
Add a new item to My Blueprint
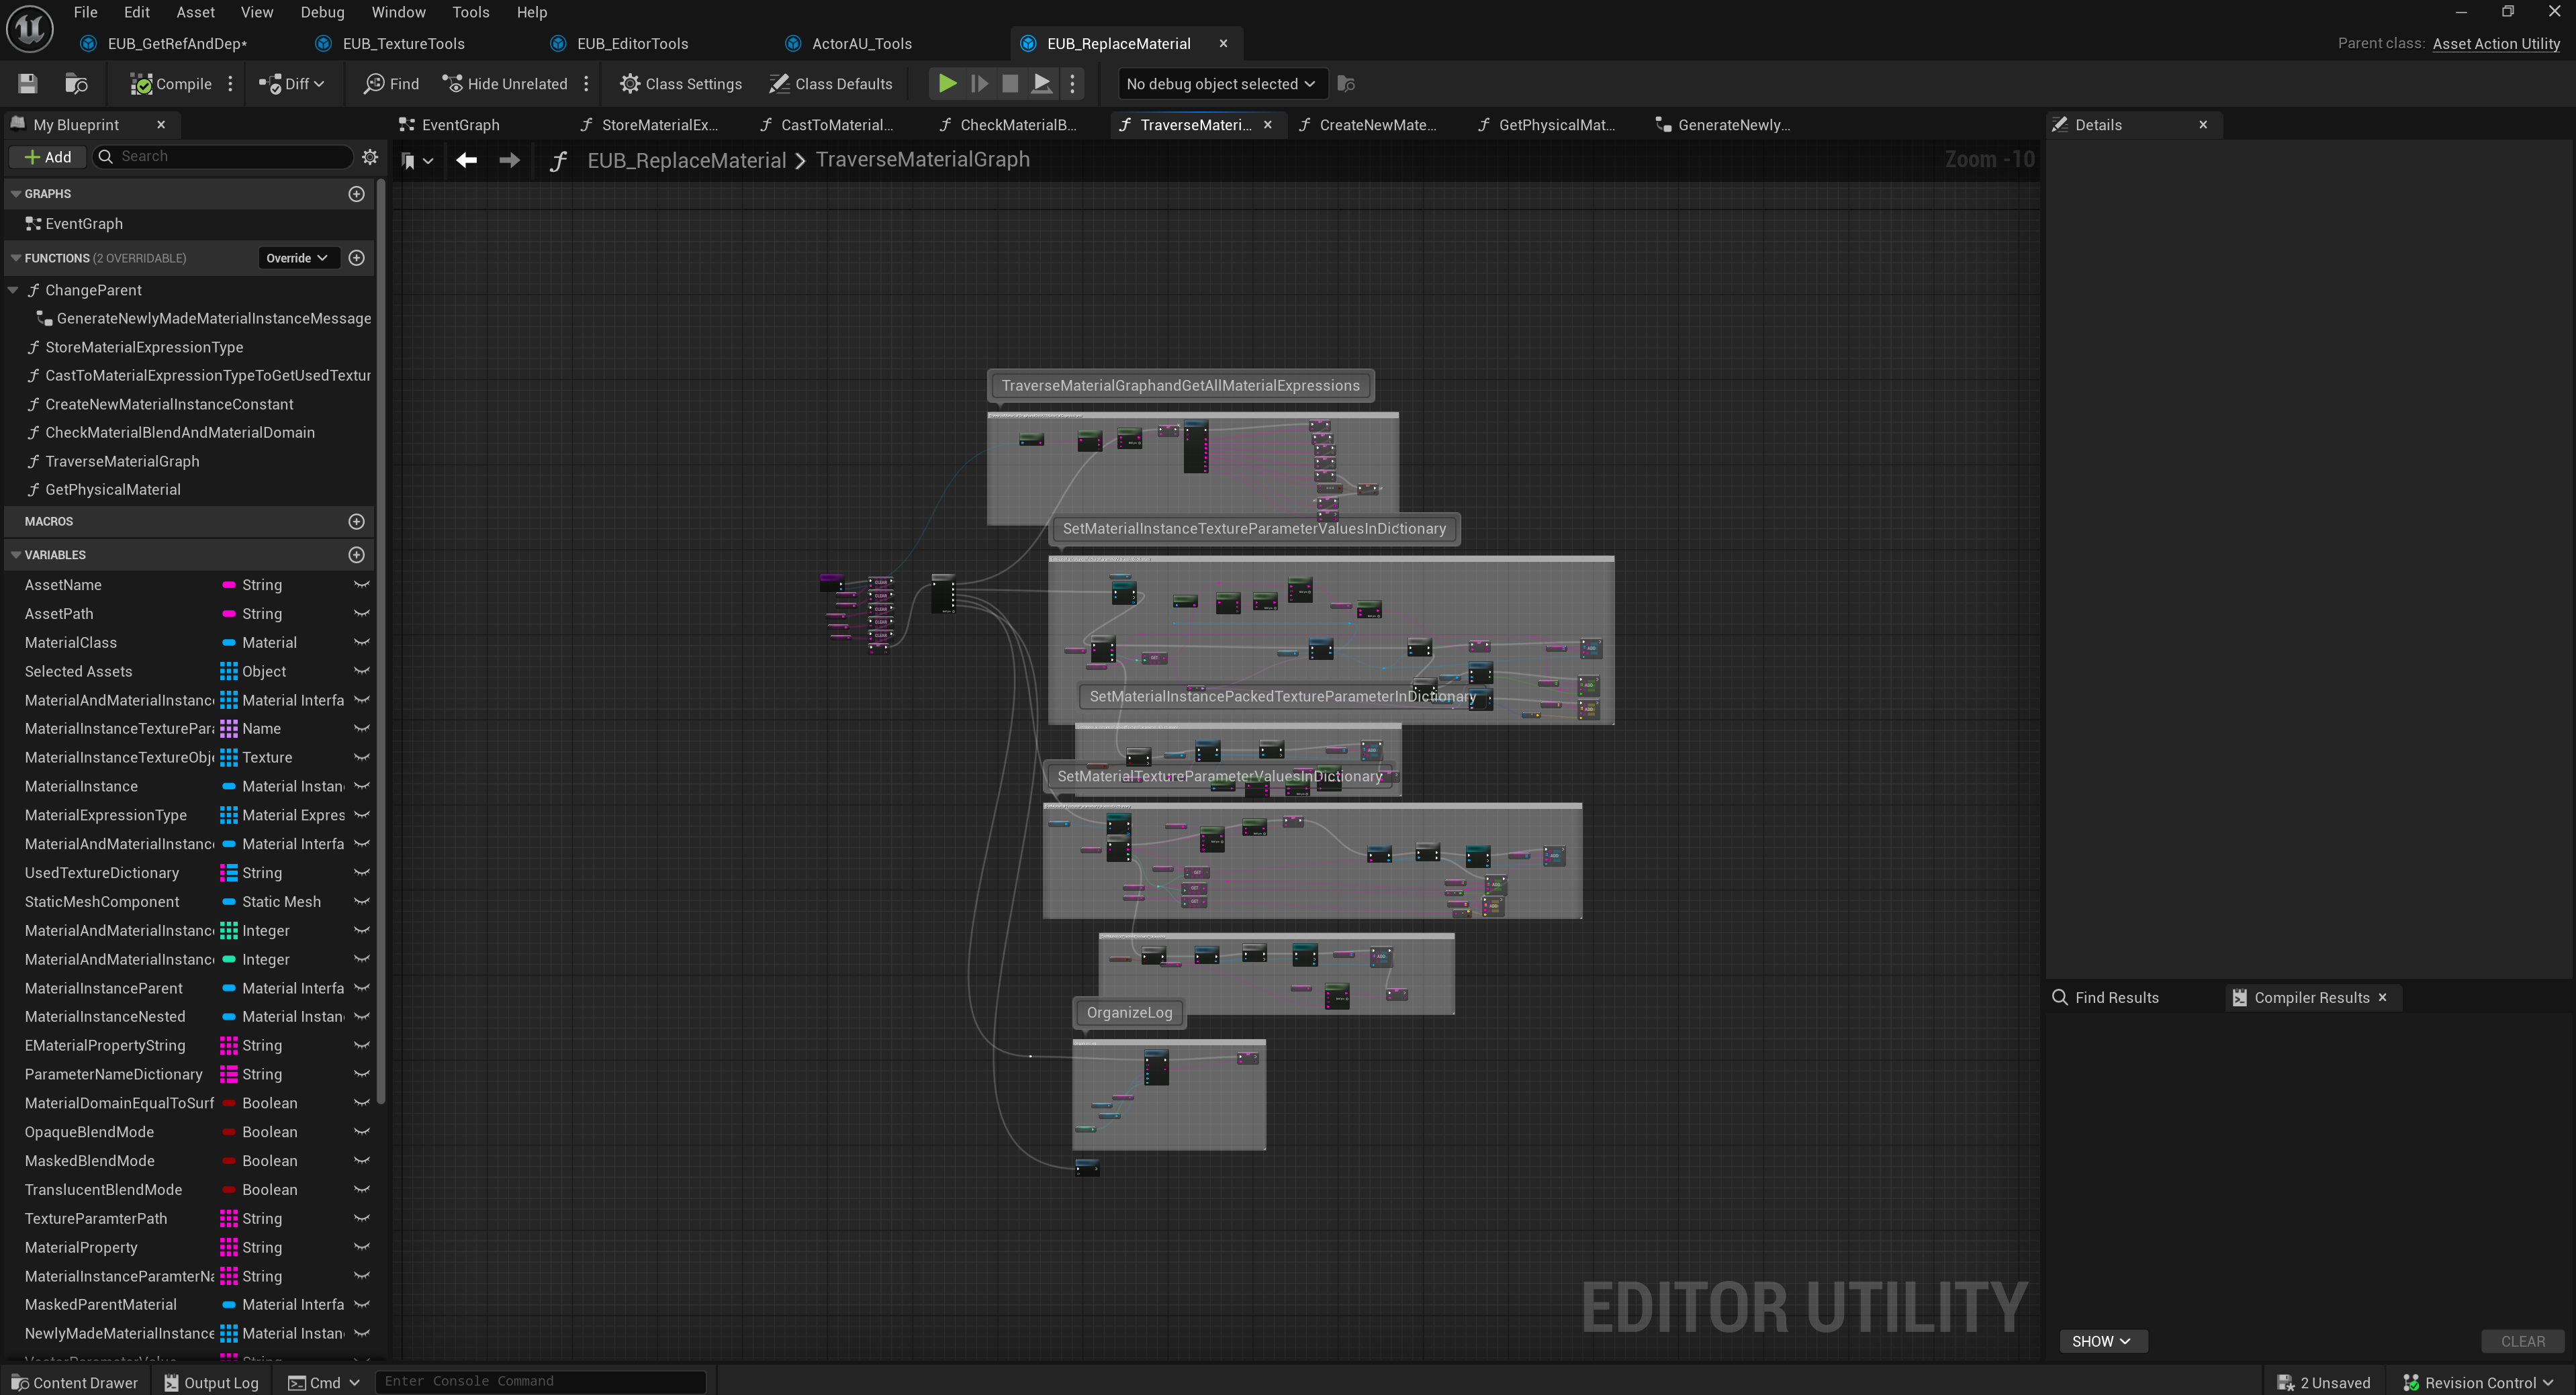pyautogui.click(x=48, y=157)
